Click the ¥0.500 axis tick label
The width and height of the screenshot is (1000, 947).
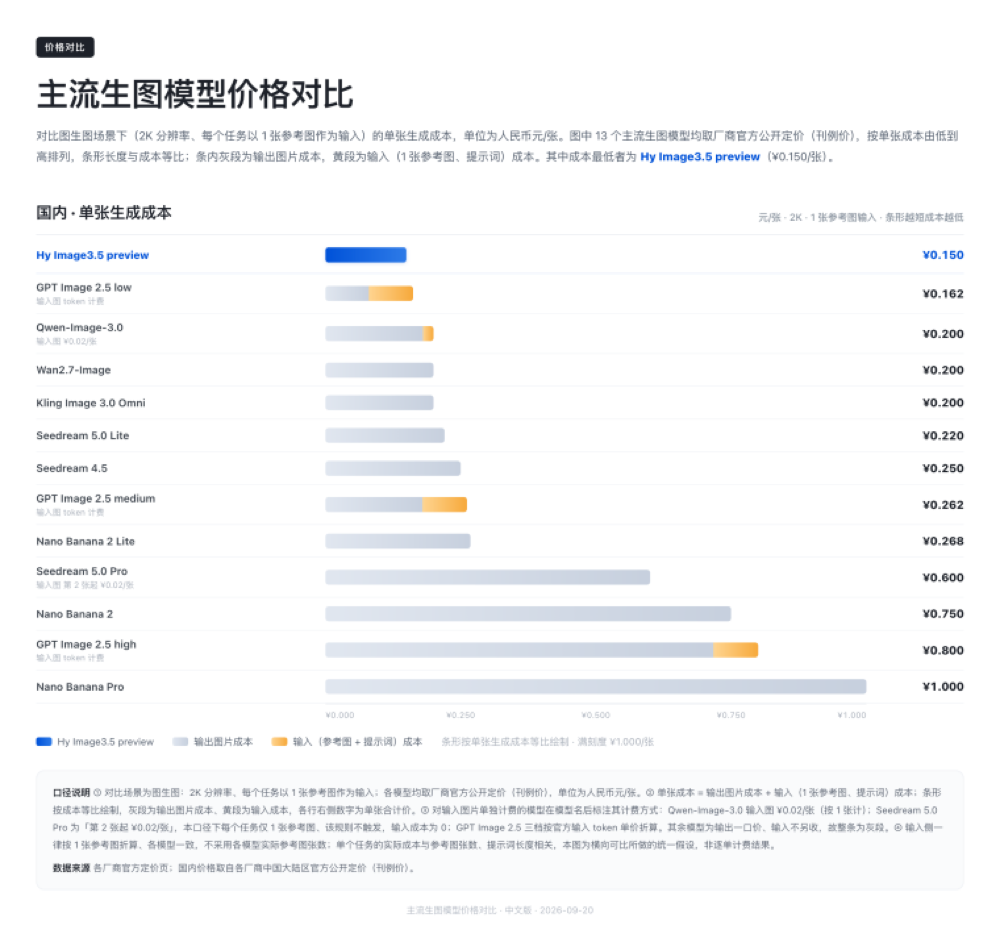(x=596, y=716)
